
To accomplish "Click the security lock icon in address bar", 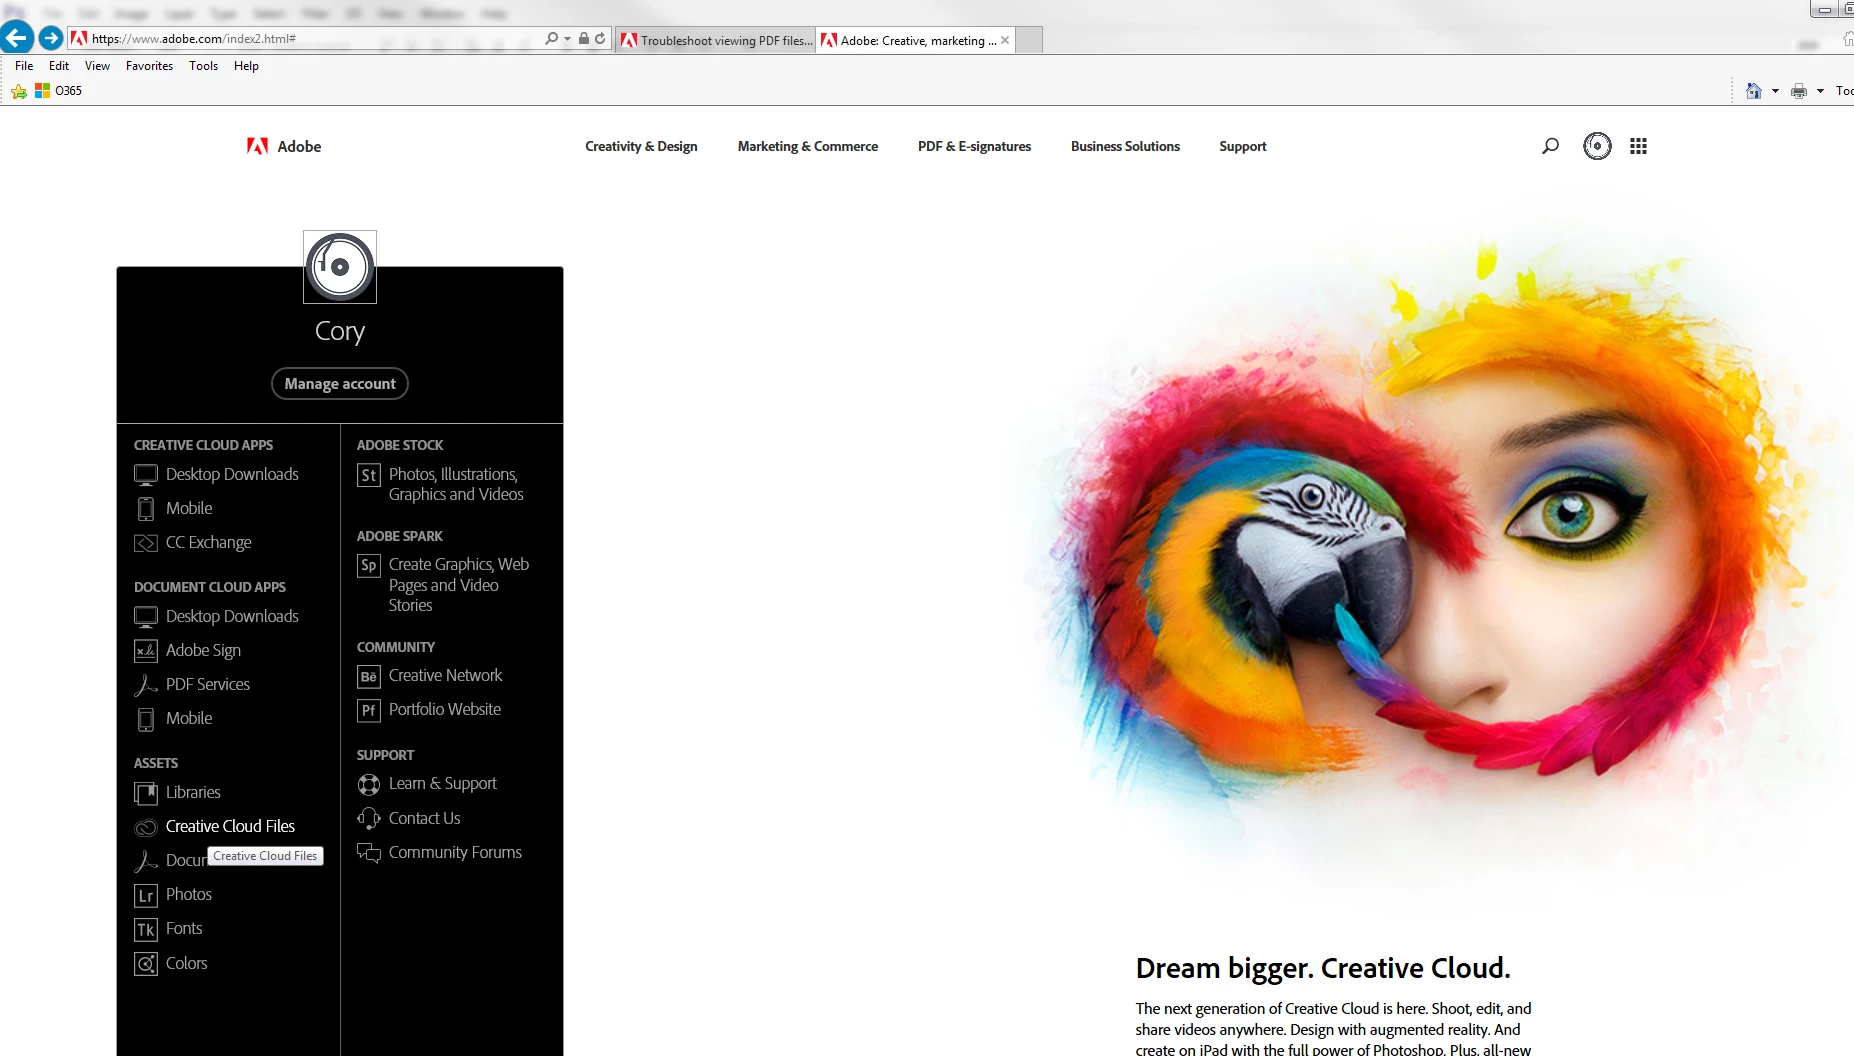I will coord(584,38).
